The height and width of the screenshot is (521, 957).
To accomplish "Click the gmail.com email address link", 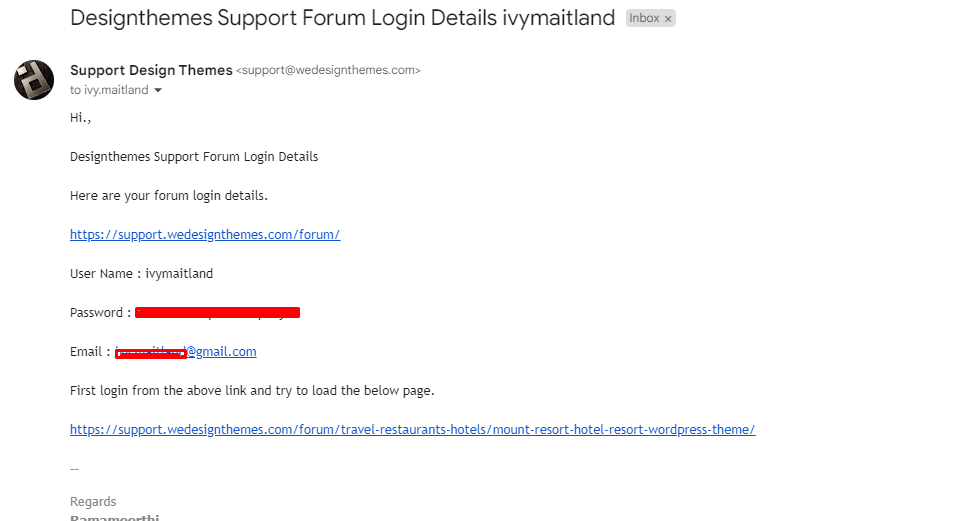I will point(186,351).
